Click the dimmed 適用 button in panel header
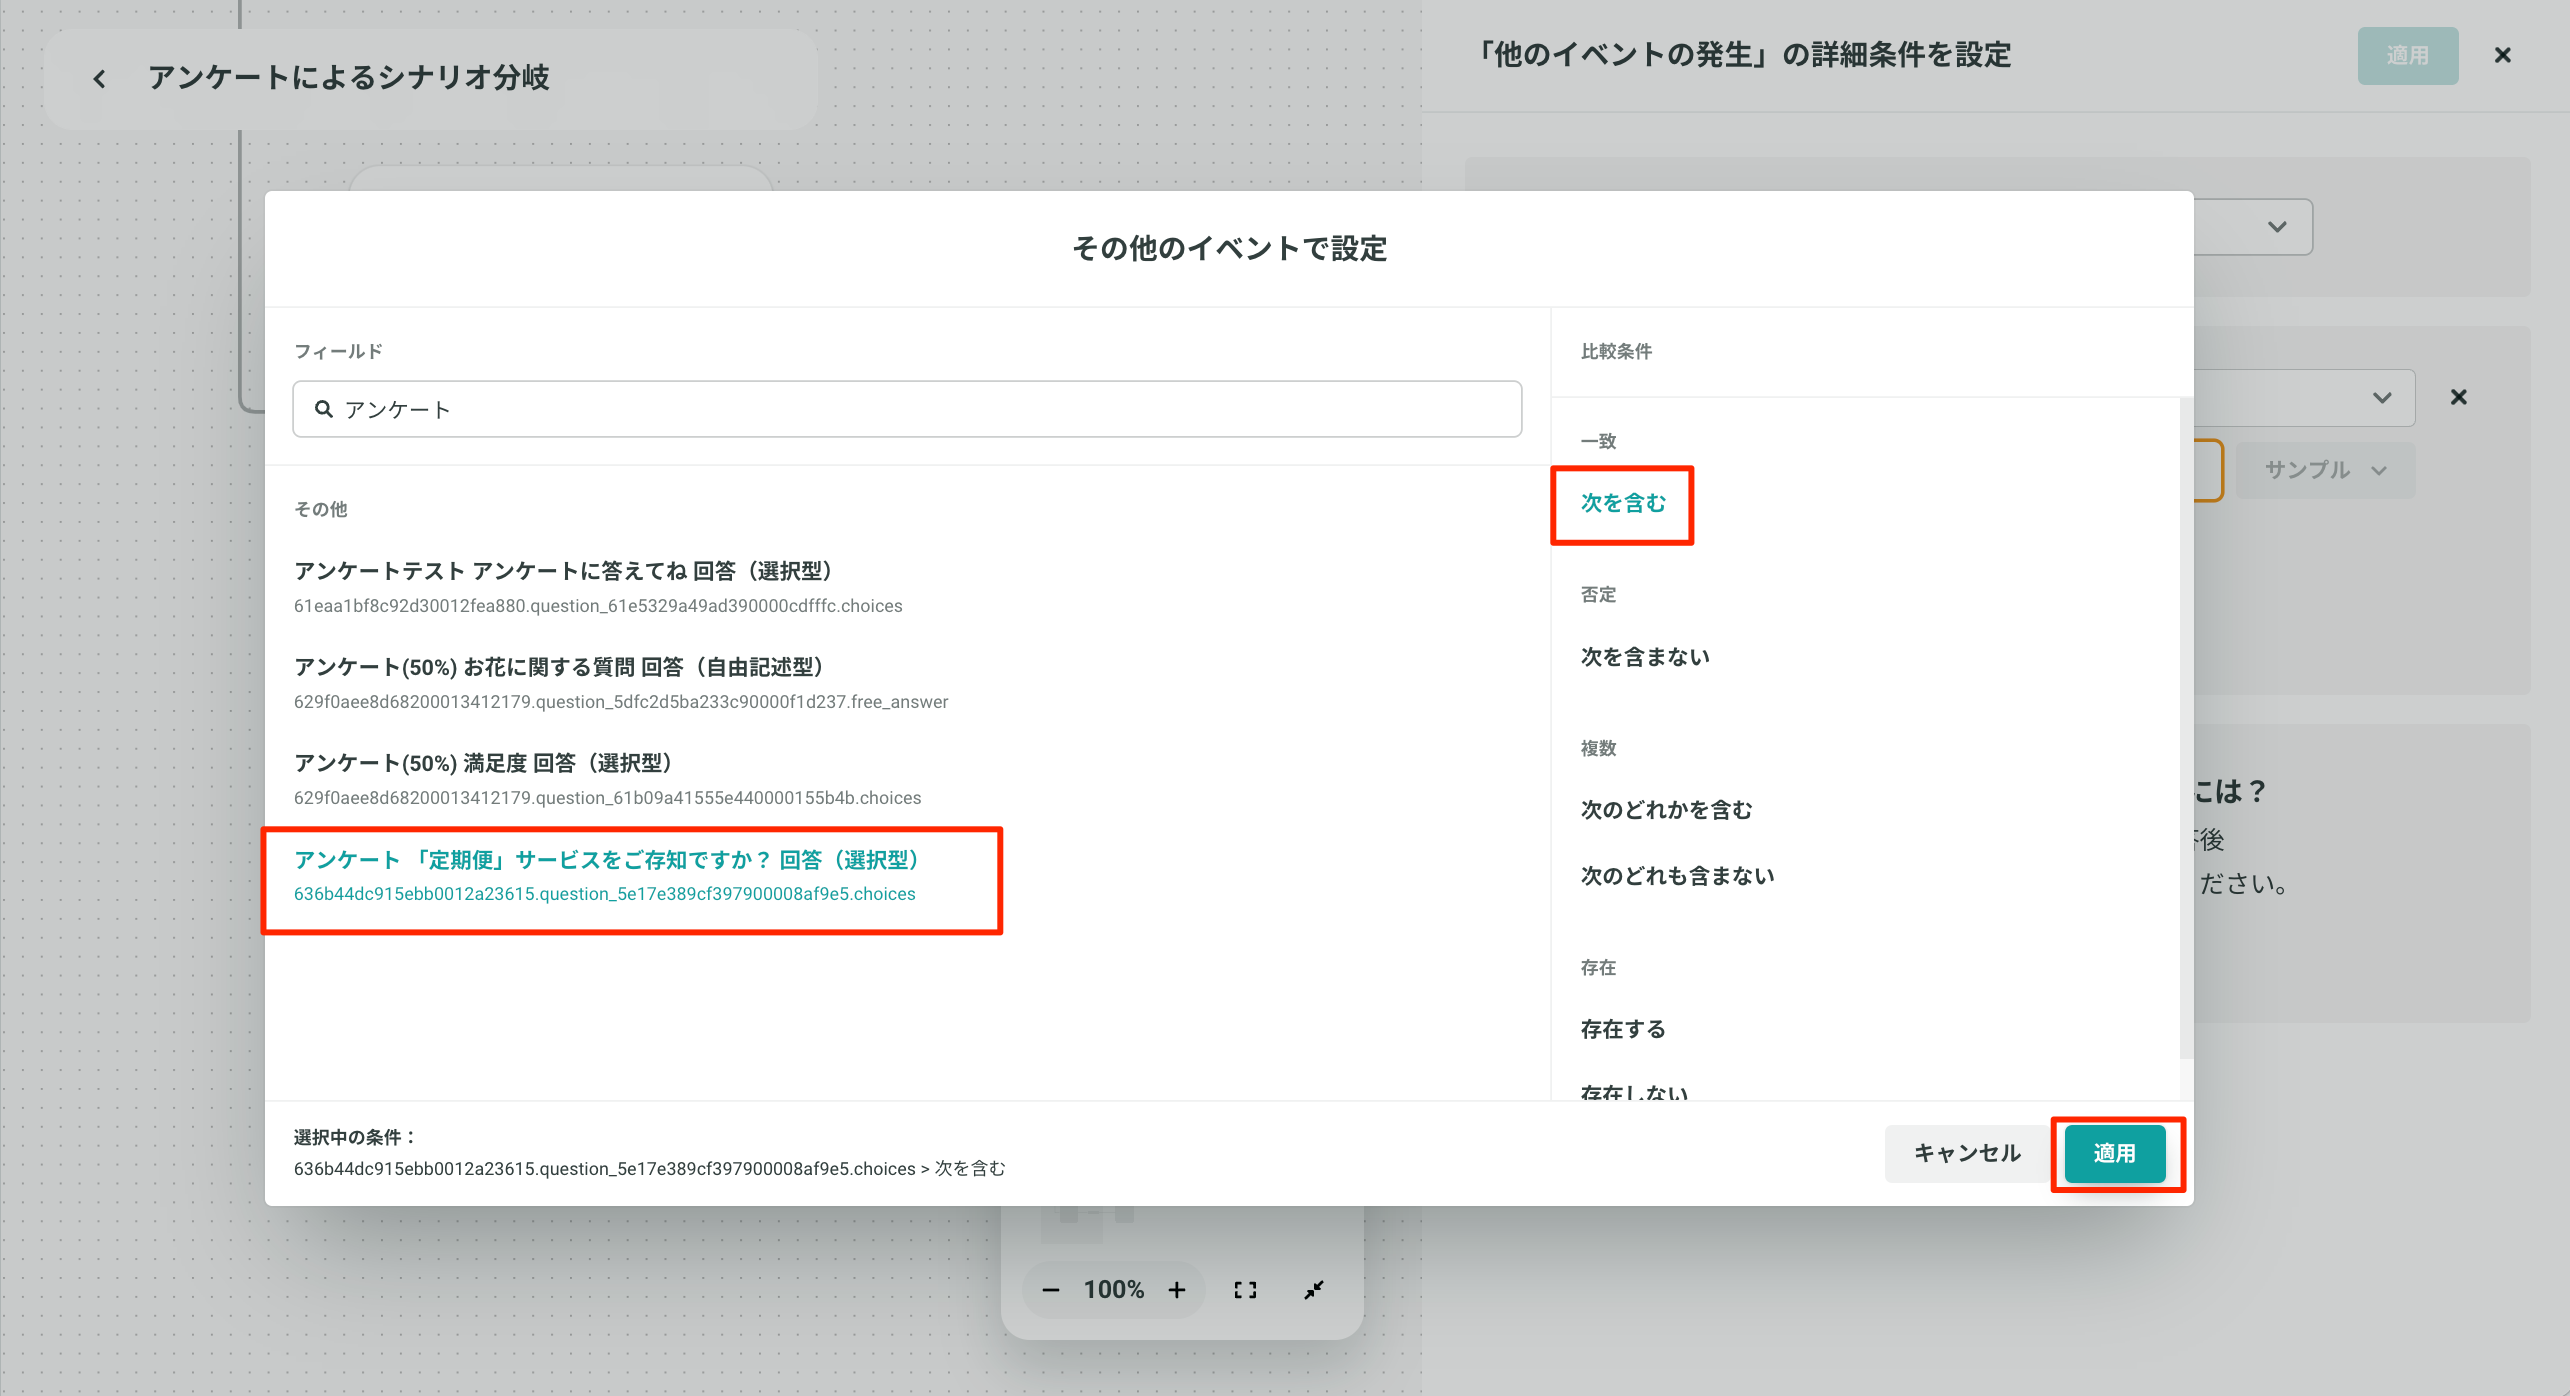2570x1396 pixels. point(2407,56)
